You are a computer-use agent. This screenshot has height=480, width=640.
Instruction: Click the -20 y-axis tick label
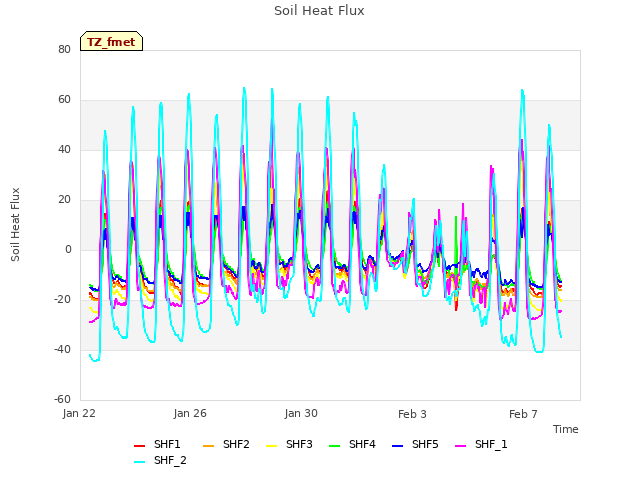pyautogui.click(x=62, y=300)
